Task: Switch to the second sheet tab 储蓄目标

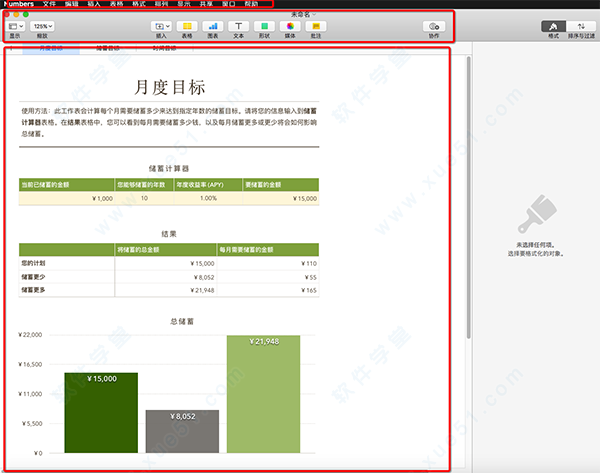Action: point(108,49)
